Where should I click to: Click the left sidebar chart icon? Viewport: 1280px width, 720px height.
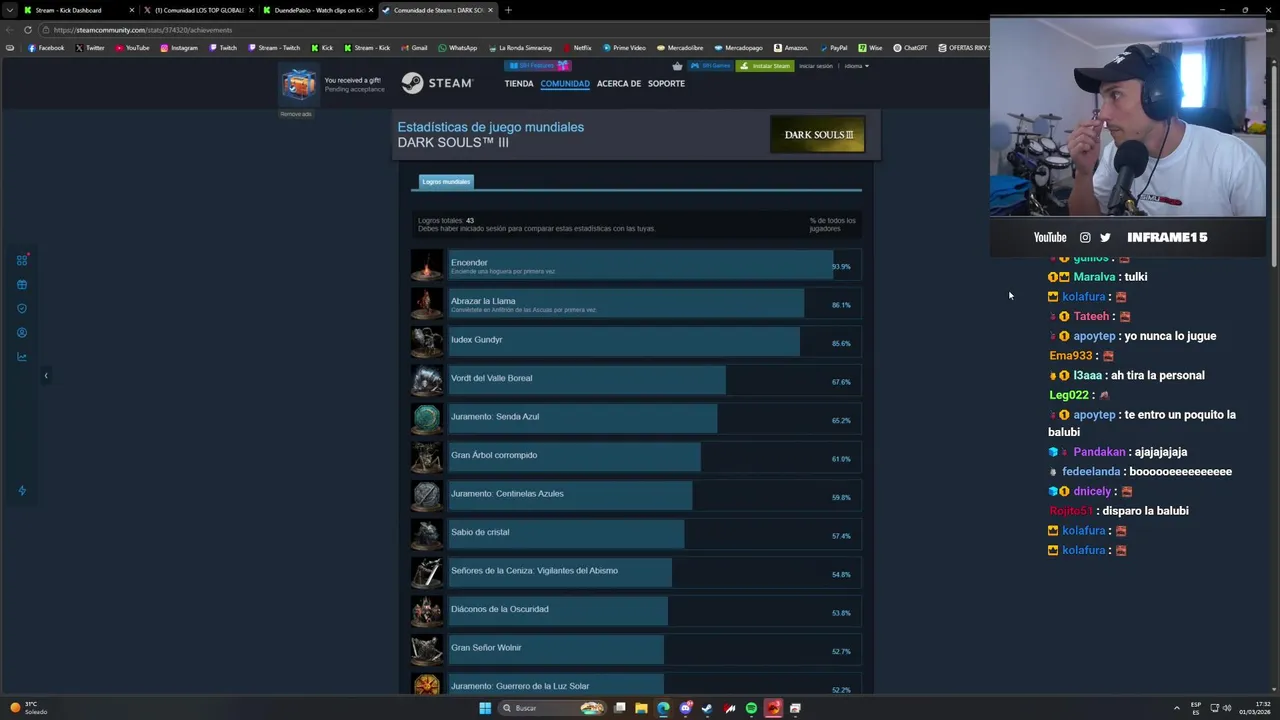coord(22,357)
